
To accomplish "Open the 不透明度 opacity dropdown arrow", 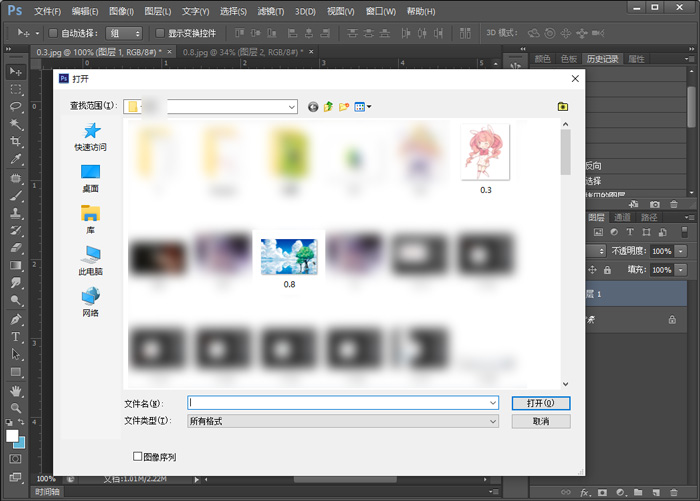I will [x=681, y=251].
